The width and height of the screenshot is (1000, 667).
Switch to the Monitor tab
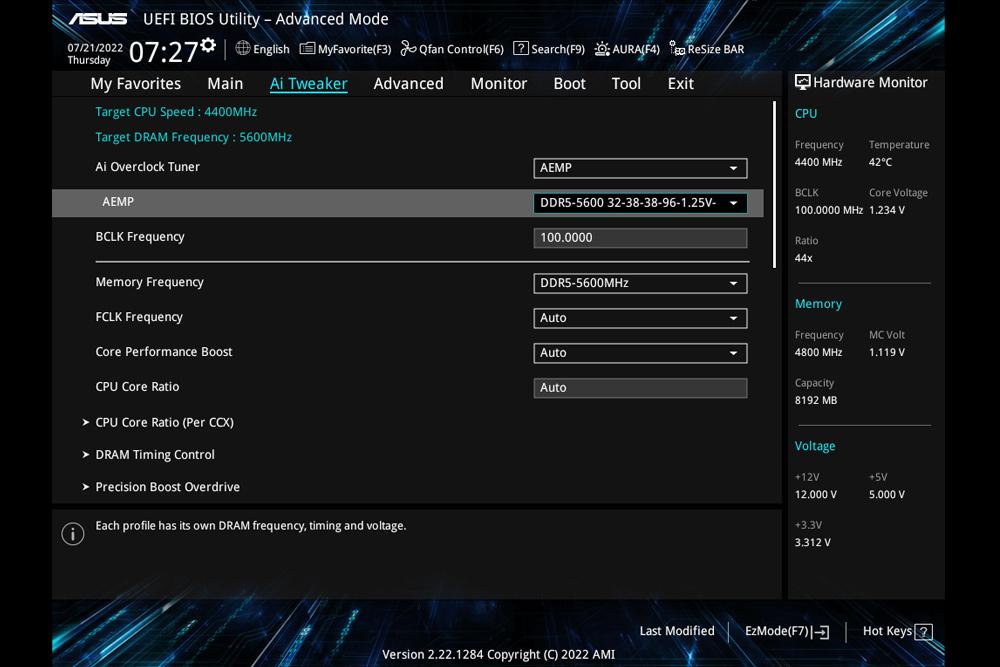[x=498, y=83]
